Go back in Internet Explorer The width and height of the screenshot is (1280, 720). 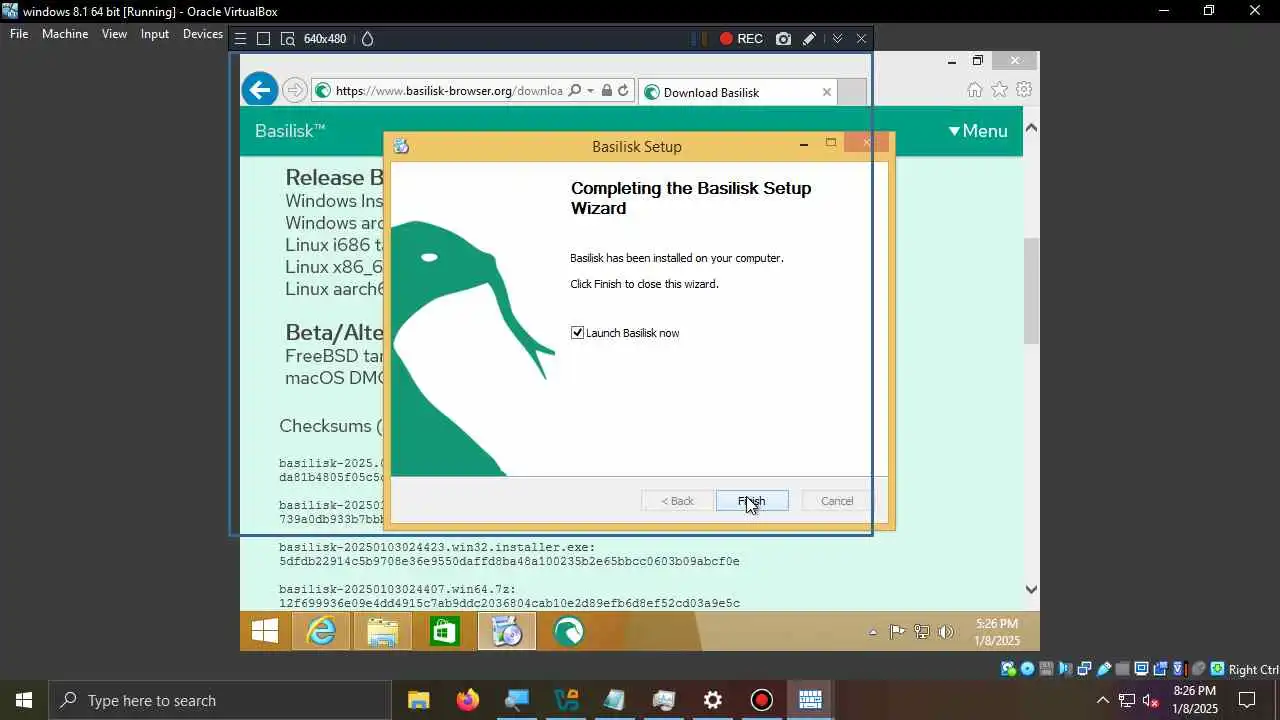[260, 90]
